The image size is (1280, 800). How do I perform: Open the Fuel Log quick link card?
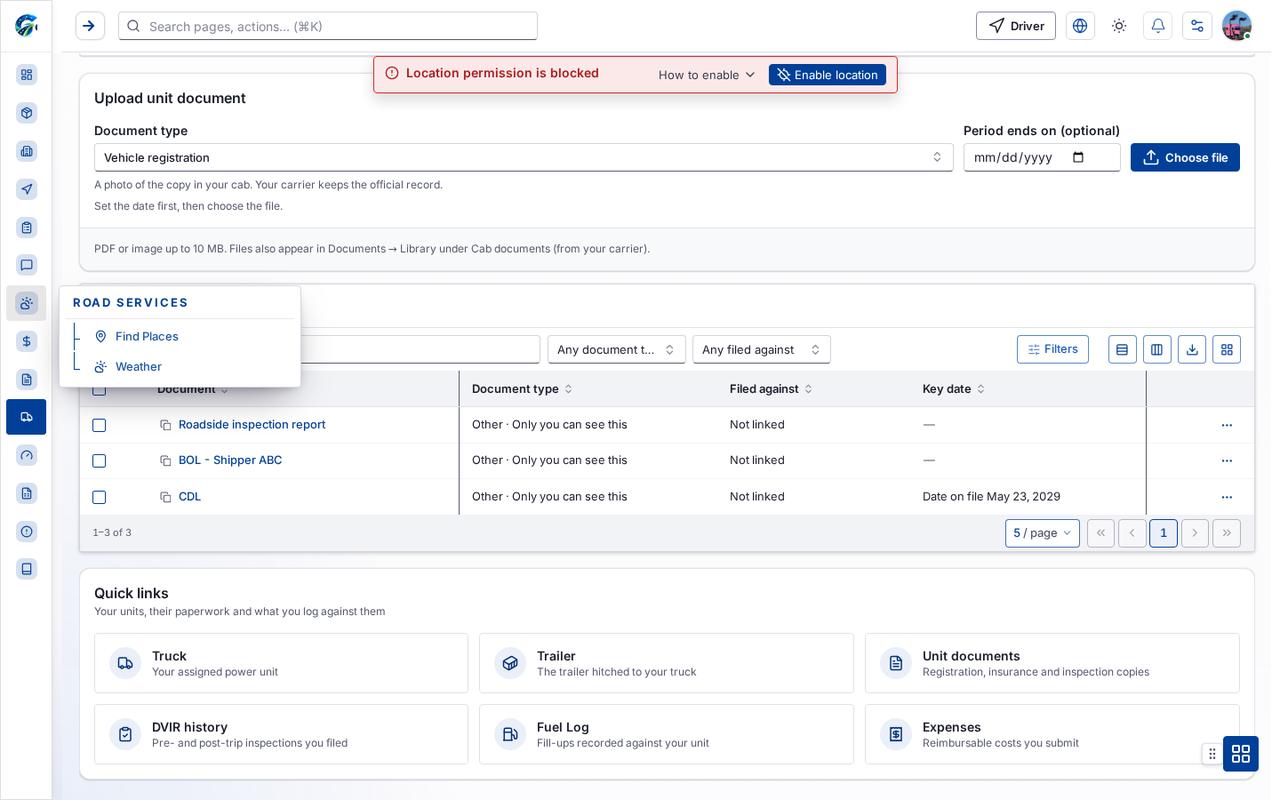pos(666,734)
